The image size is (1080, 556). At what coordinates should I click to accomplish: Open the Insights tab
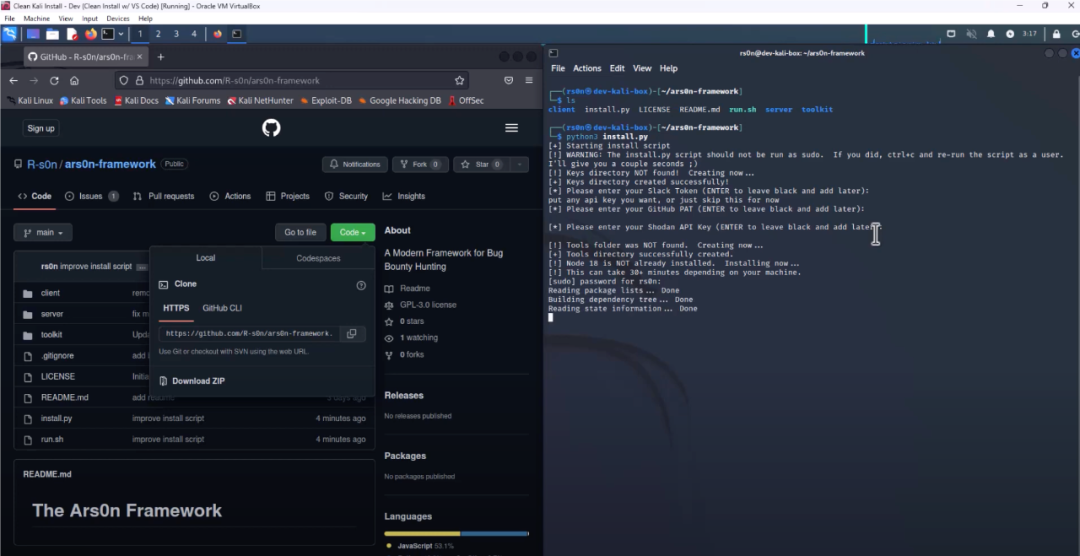[404, 196]
